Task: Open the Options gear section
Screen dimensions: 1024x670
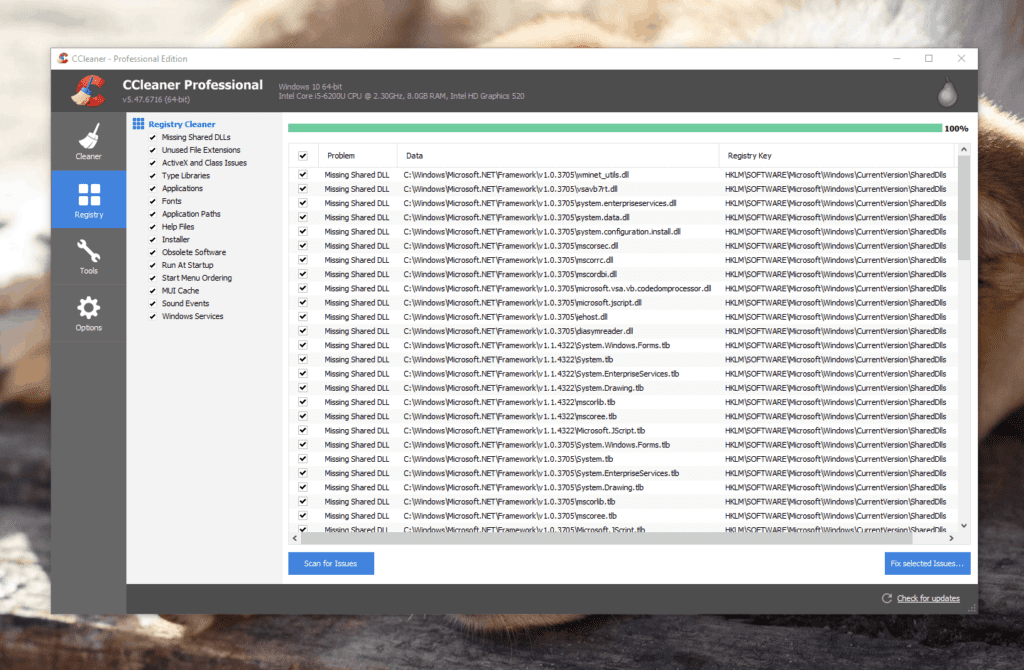Action: tap(88, 313)
